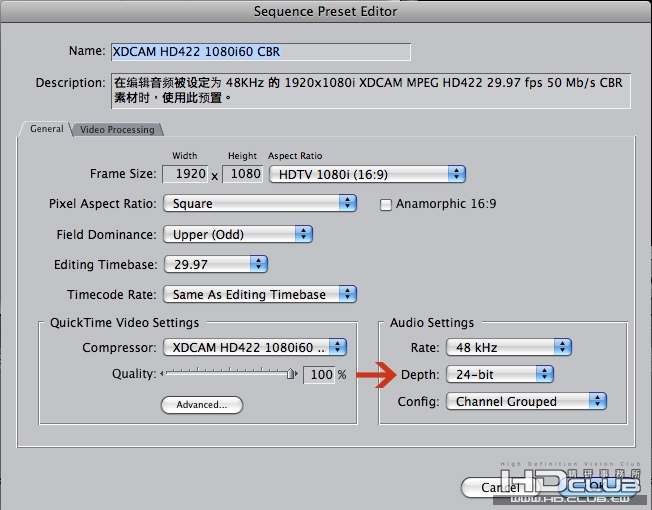Image resolution: width=652 pixels, height=510 pixels.
Task: Open the Compressor XDCAM HD422 dropdown
Action: [254, 347]
